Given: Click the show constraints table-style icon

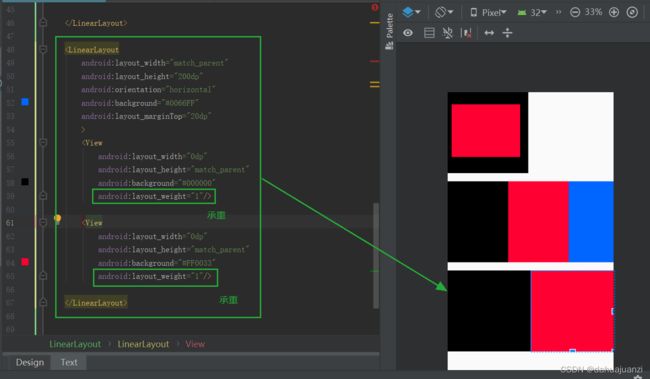Looking at the screenshot, I should tap(429, 33).
